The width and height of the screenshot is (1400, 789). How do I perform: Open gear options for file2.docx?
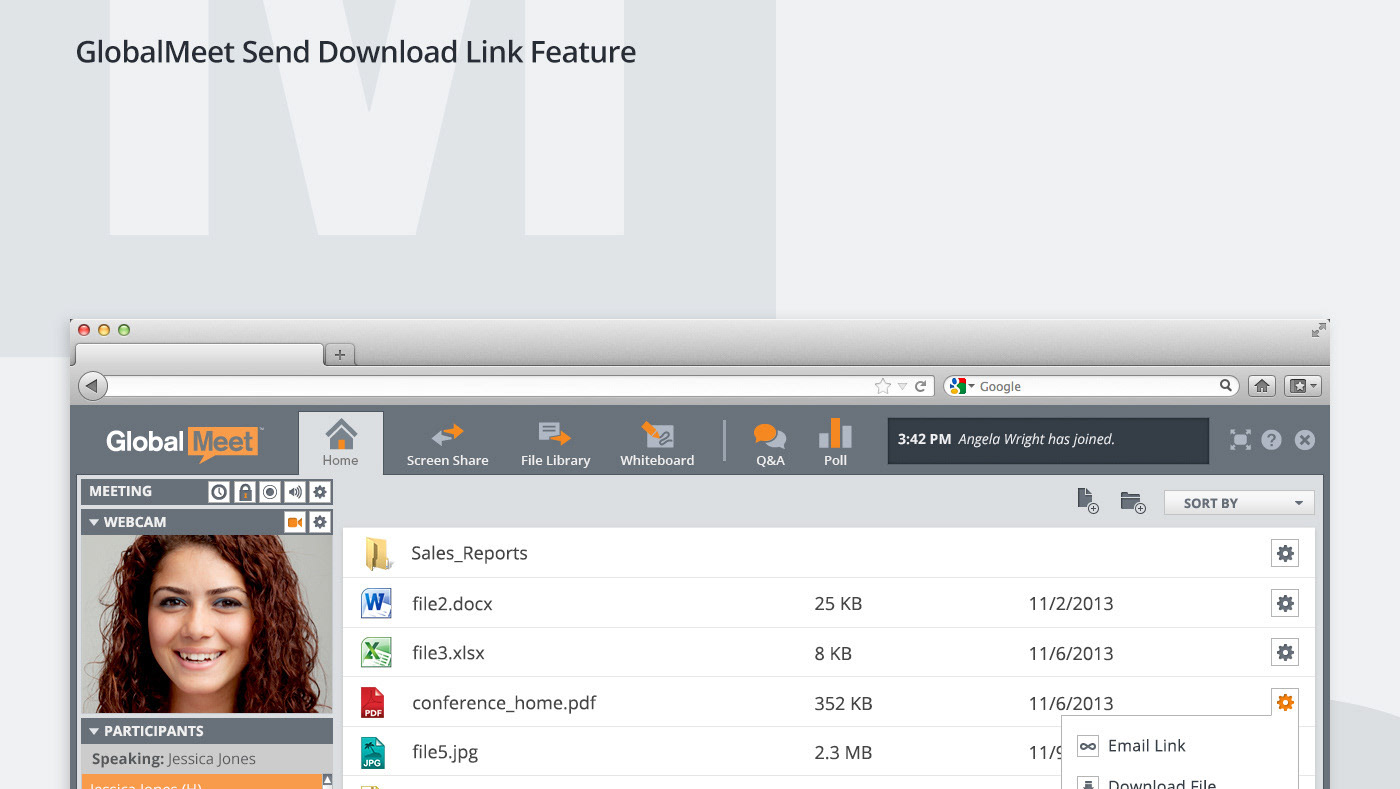point(1285,603)
